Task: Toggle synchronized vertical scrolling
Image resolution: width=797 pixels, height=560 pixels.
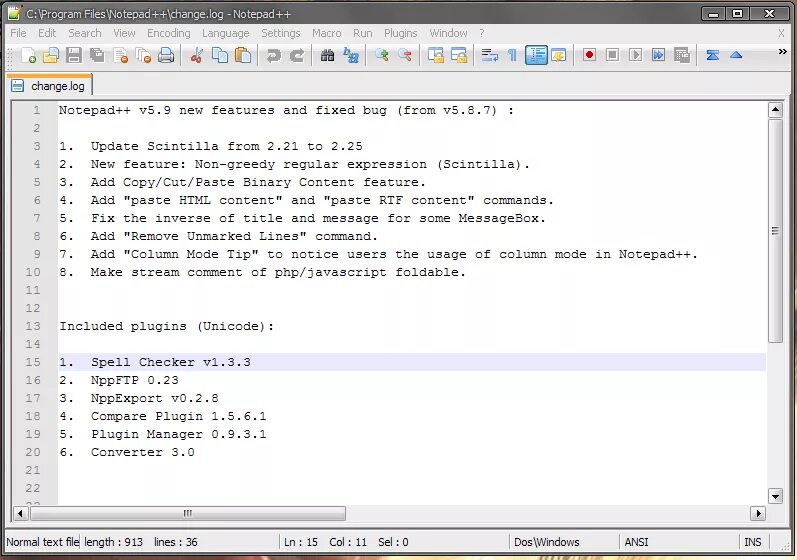Action: pos(436,55)
